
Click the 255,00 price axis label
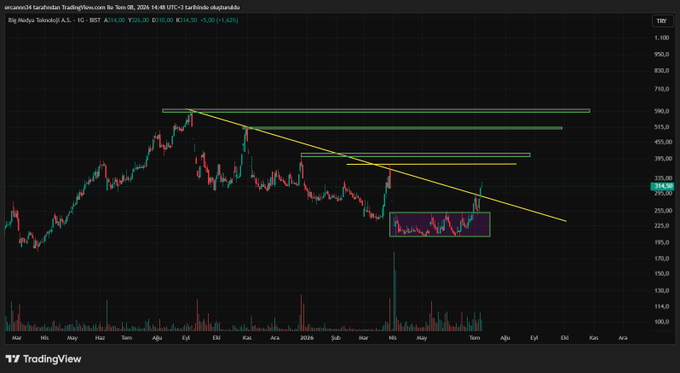click(663, 210)
